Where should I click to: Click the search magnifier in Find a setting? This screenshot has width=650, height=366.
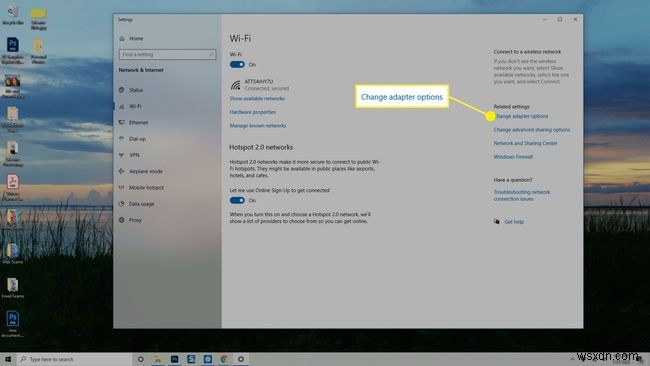point(211,54)
